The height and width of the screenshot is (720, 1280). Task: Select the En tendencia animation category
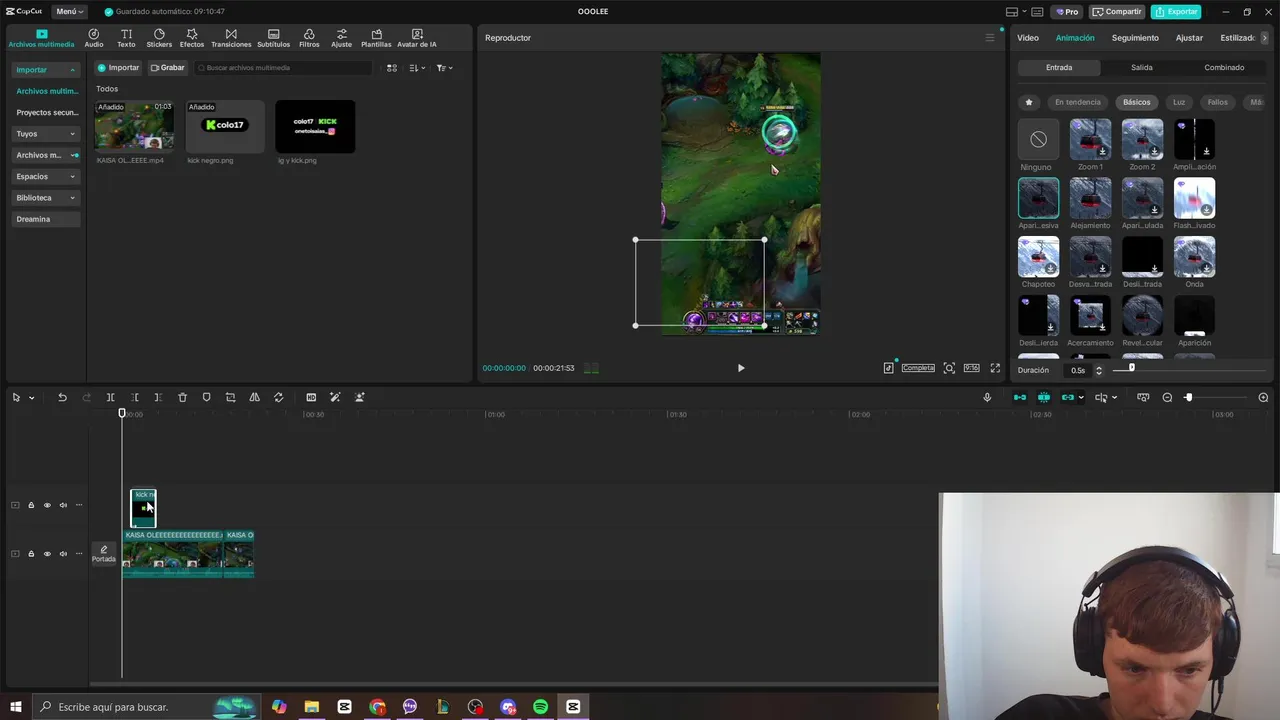(1077, 102)
